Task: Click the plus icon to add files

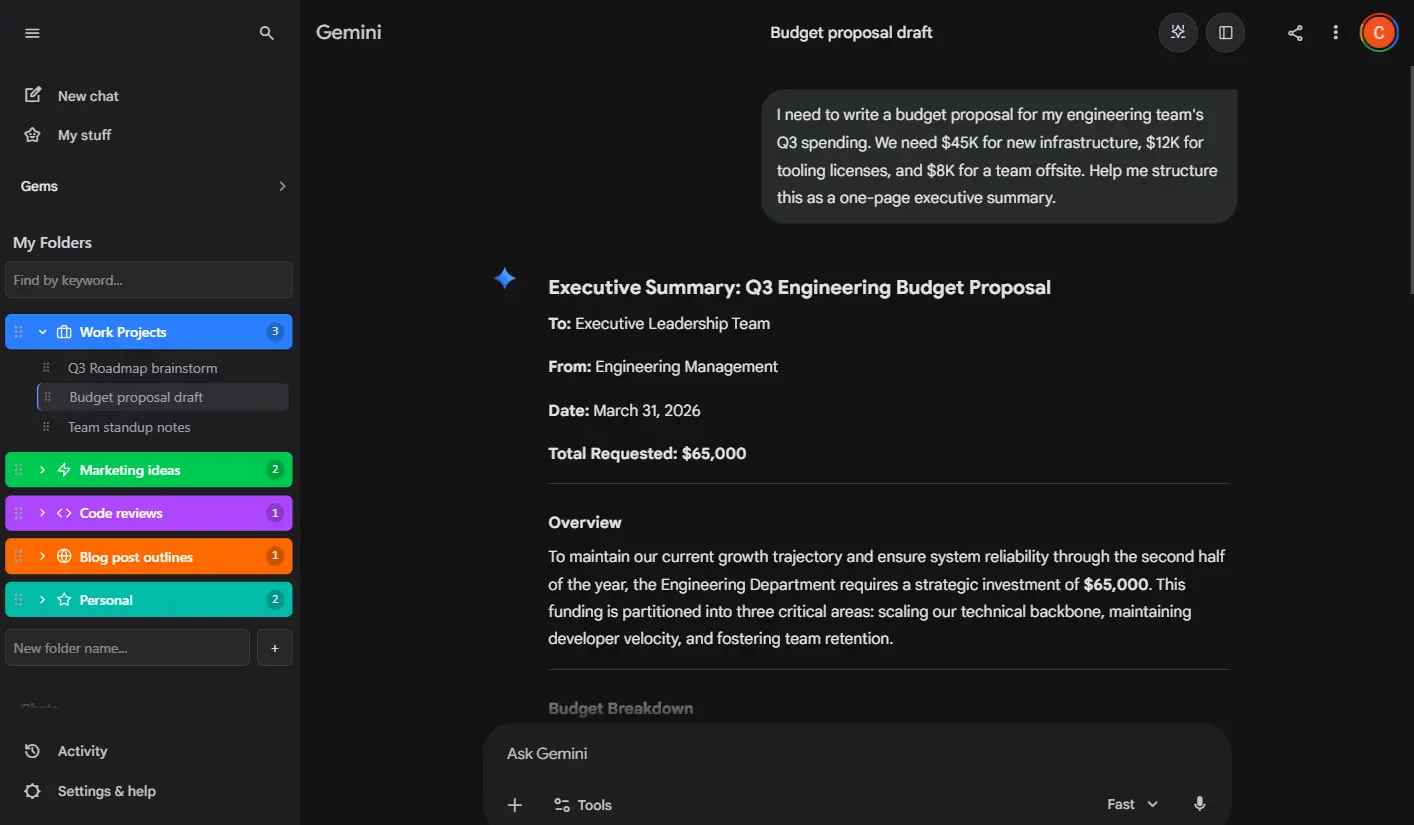Action: click(x=515, y=805)
